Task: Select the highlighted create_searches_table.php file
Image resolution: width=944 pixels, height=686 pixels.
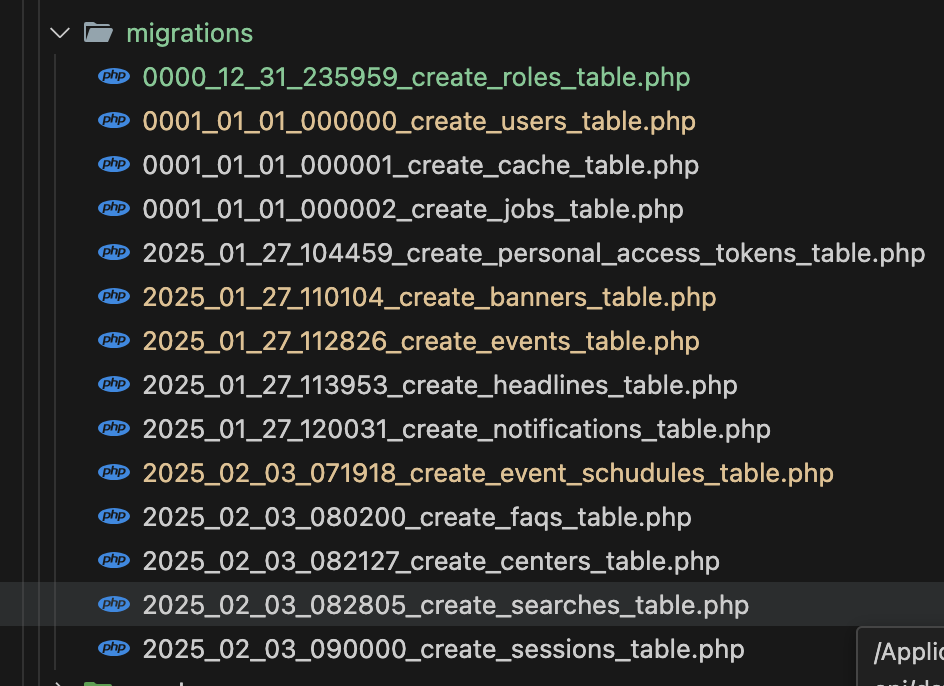Action: pyautogui.click(x=445, y=605)
